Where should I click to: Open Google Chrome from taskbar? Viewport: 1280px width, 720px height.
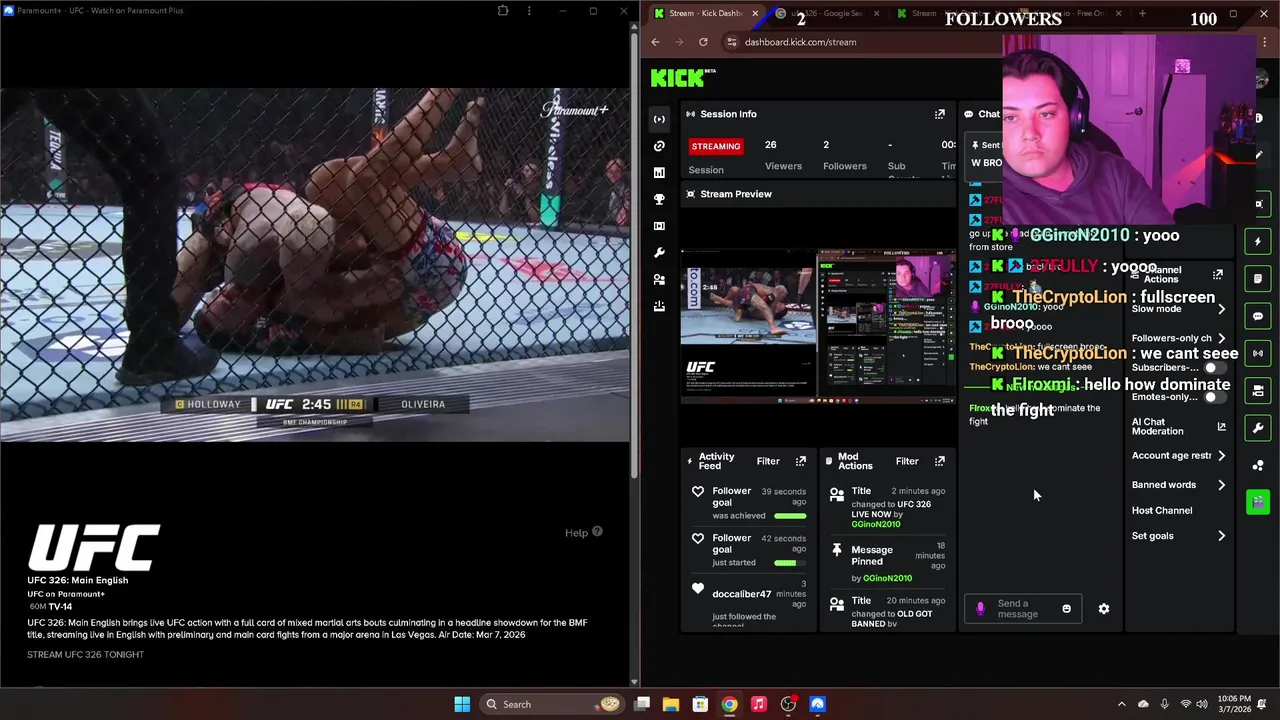730,704
